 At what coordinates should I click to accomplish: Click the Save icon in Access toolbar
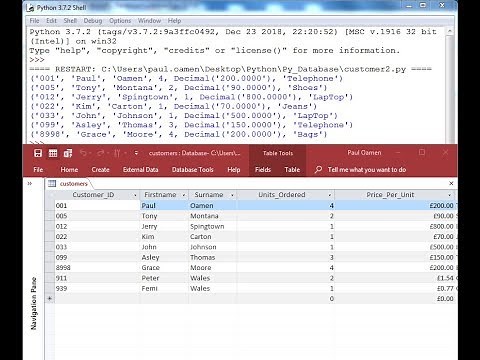point(38,153)
